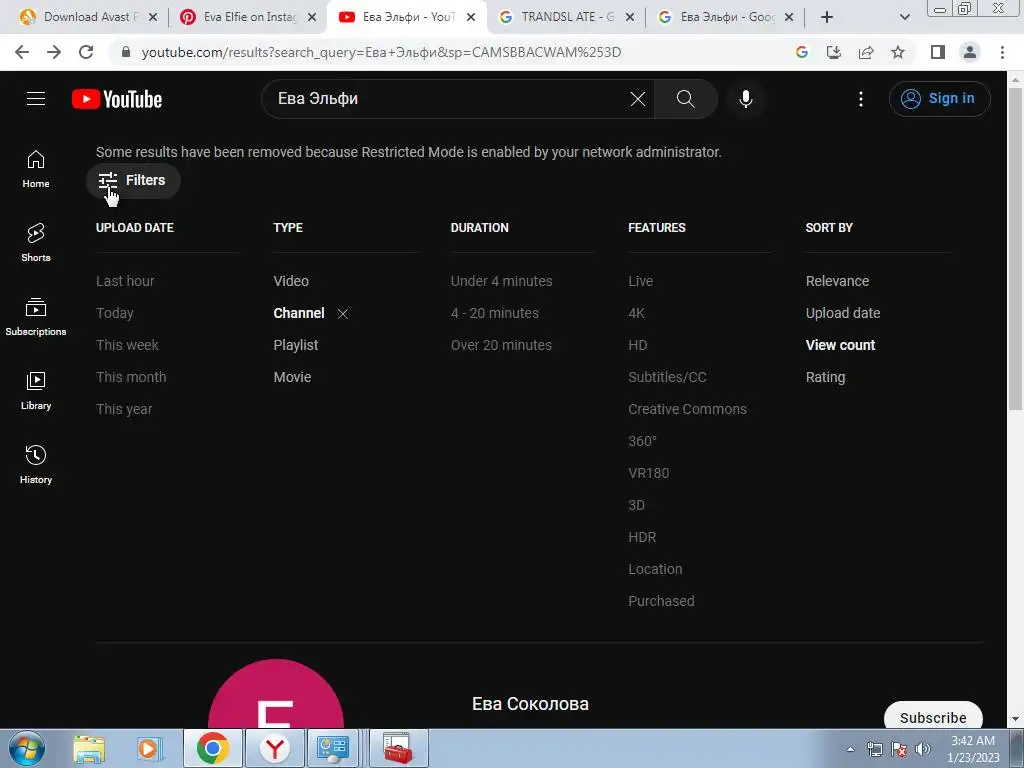Subscribe to Ева Соколова channel
Viewport: 1024px width, 768px height.
point(933,716)
